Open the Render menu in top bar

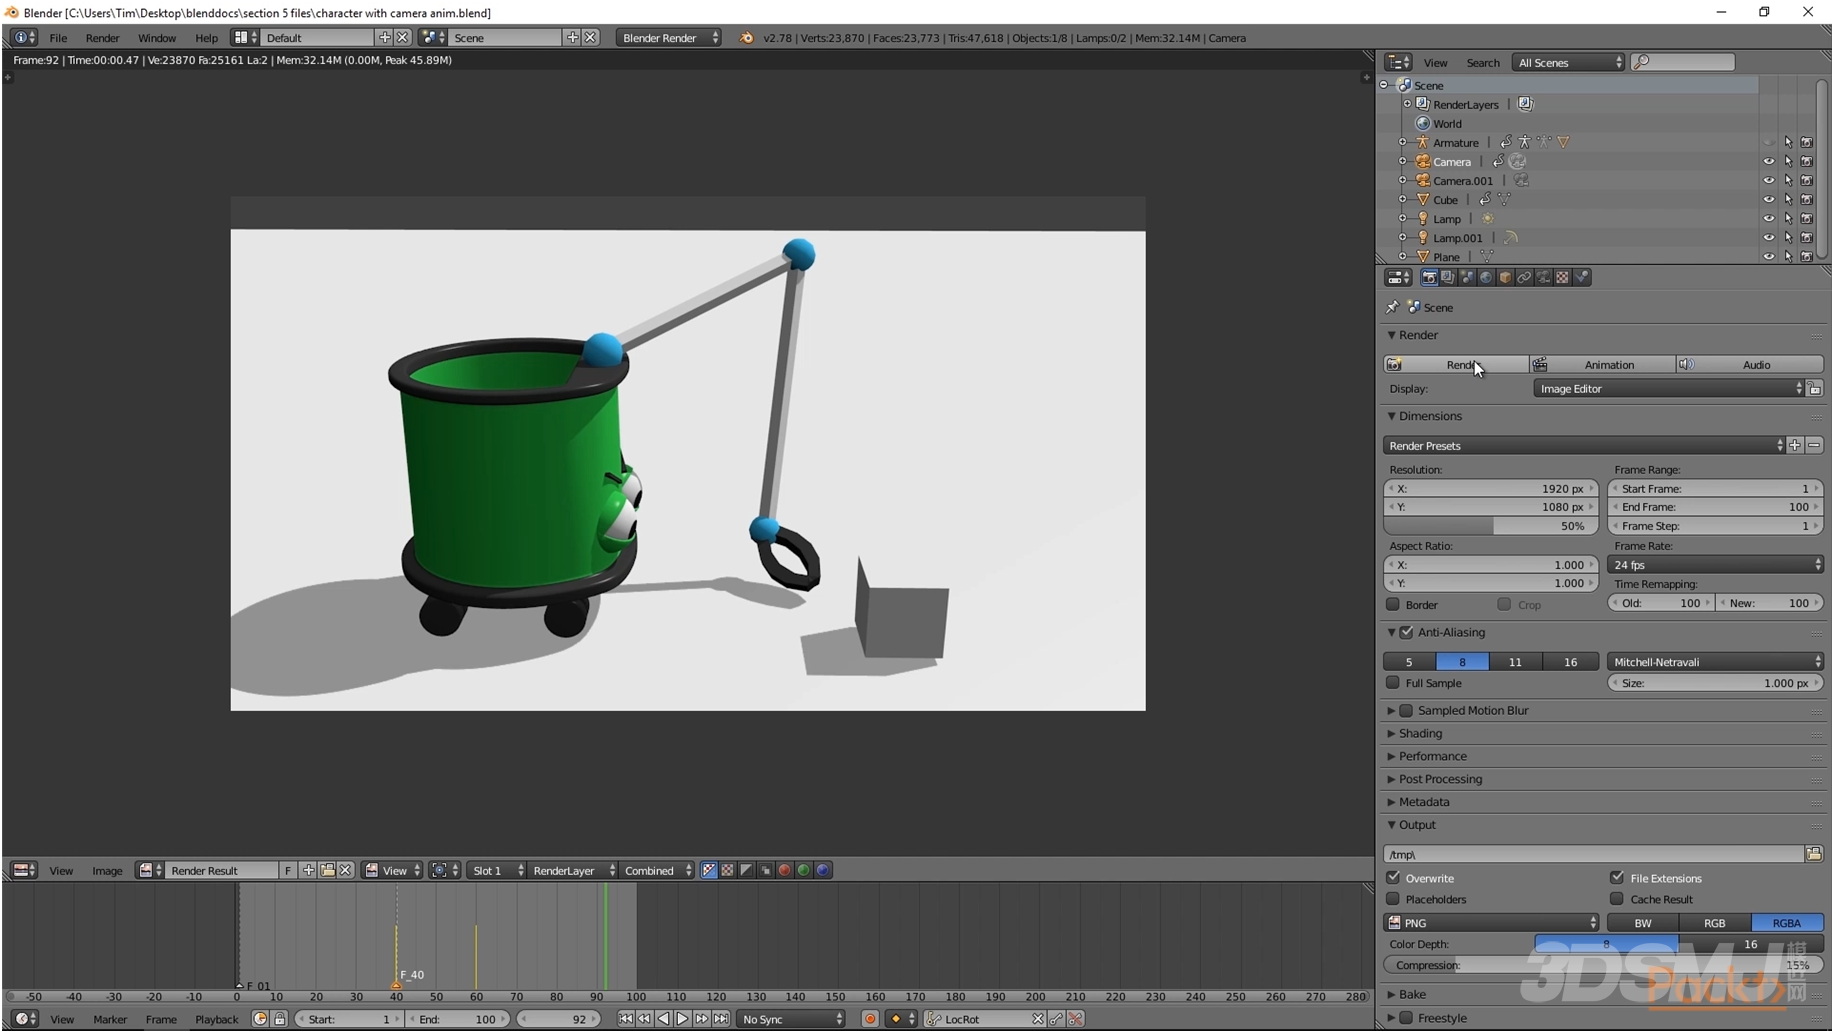click(x=102, y=38)
